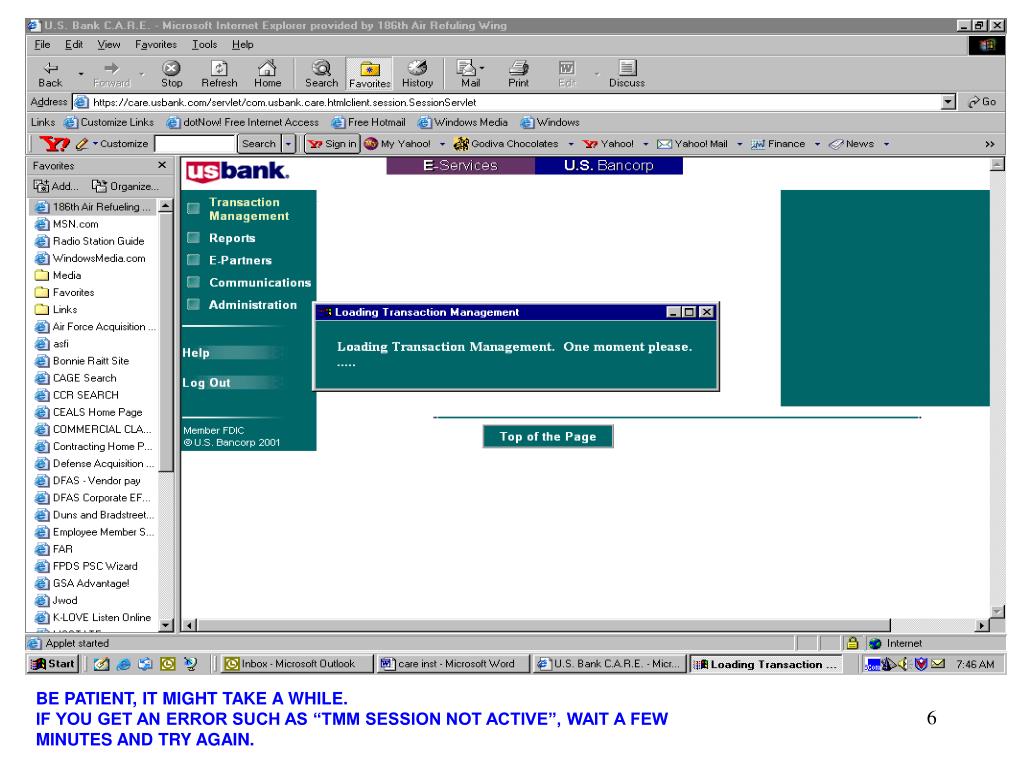Select the Communications checkbox
Image resolution: width=1024 pixels, height=768 pixels.
(x=193, y=282)
